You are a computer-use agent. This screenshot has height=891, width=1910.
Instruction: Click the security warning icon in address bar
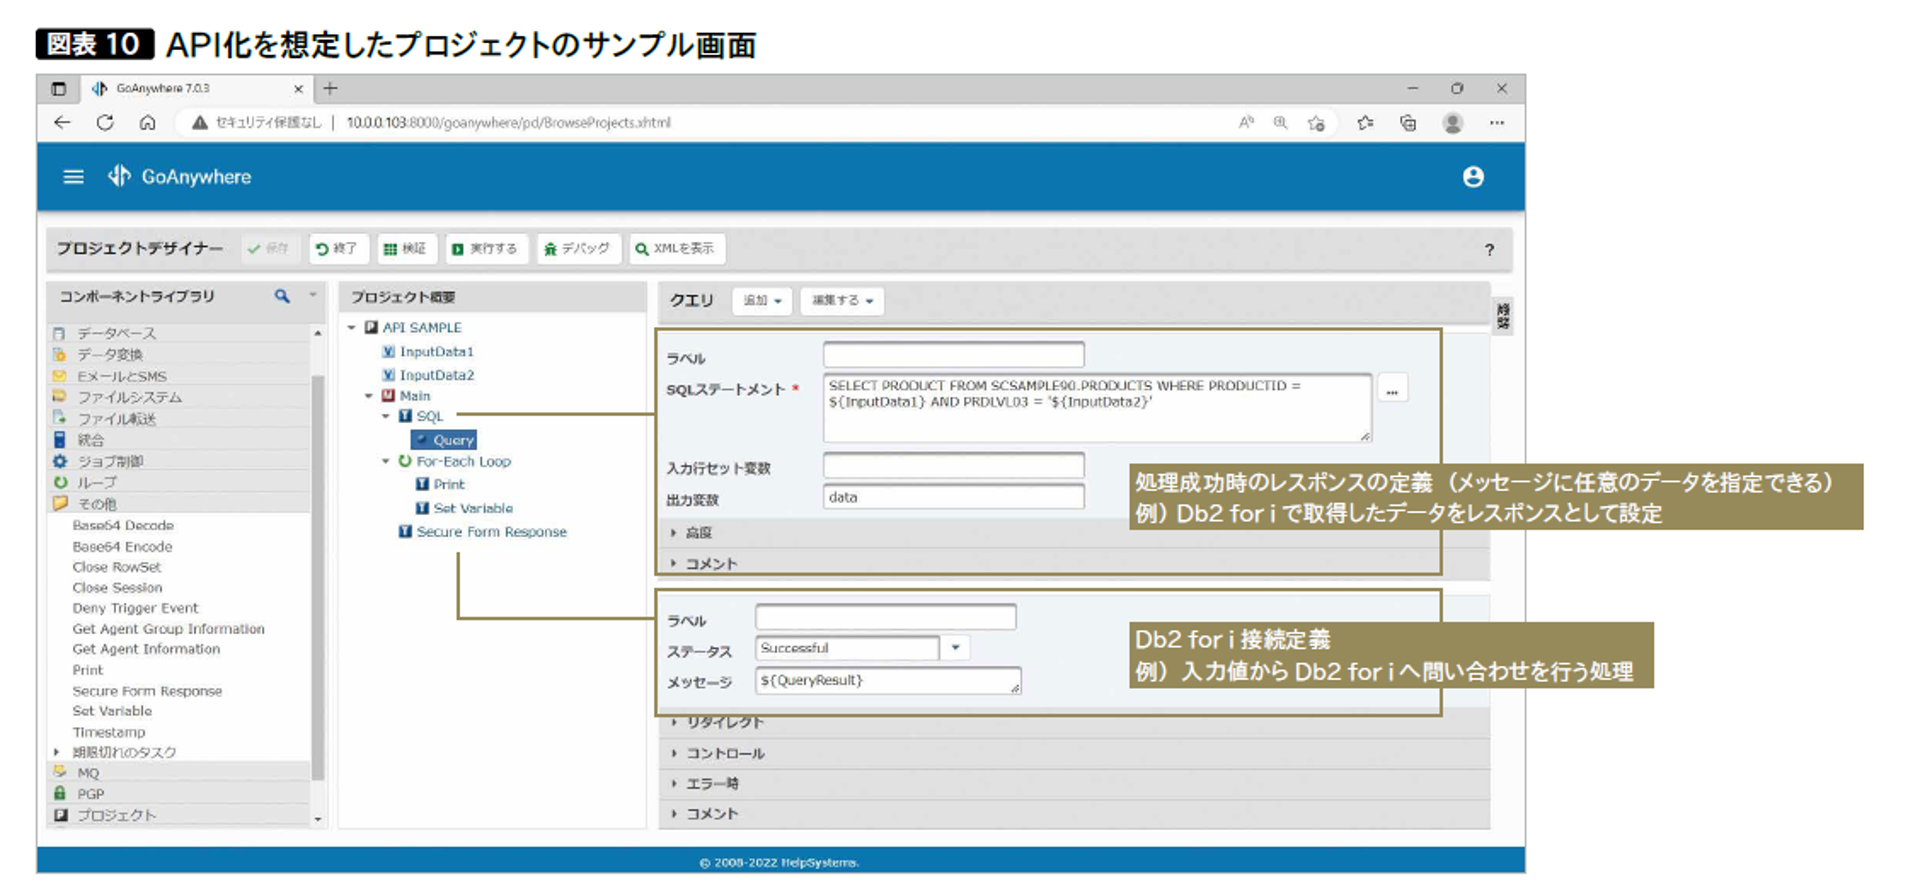(200, 123)
